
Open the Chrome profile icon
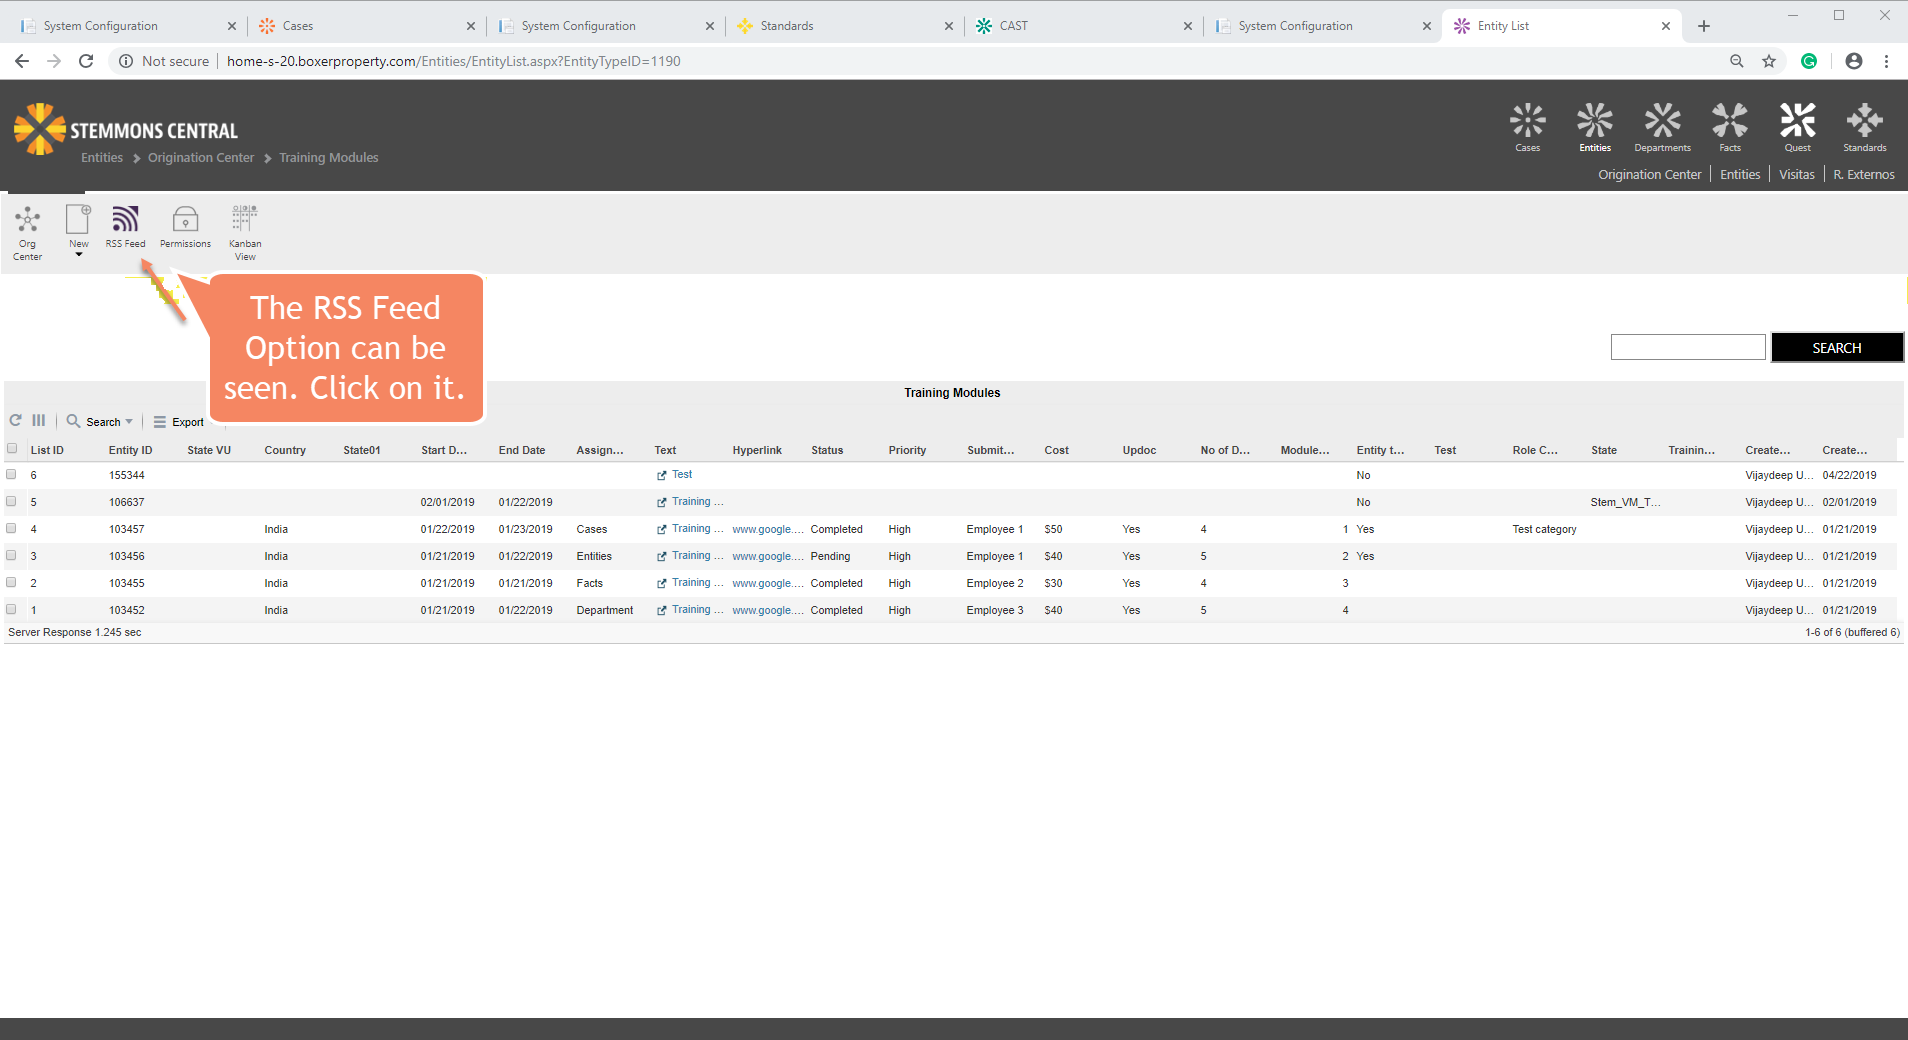pyautogui.click(x=1854, y=61)
